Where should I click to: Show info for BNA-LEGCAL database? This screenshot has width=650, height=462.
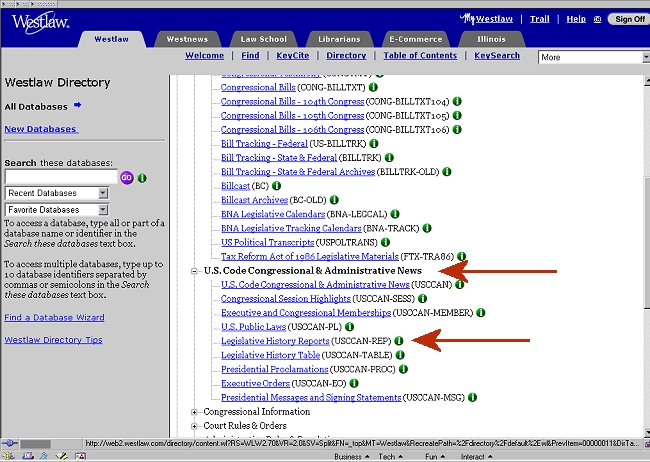[395, 214]
